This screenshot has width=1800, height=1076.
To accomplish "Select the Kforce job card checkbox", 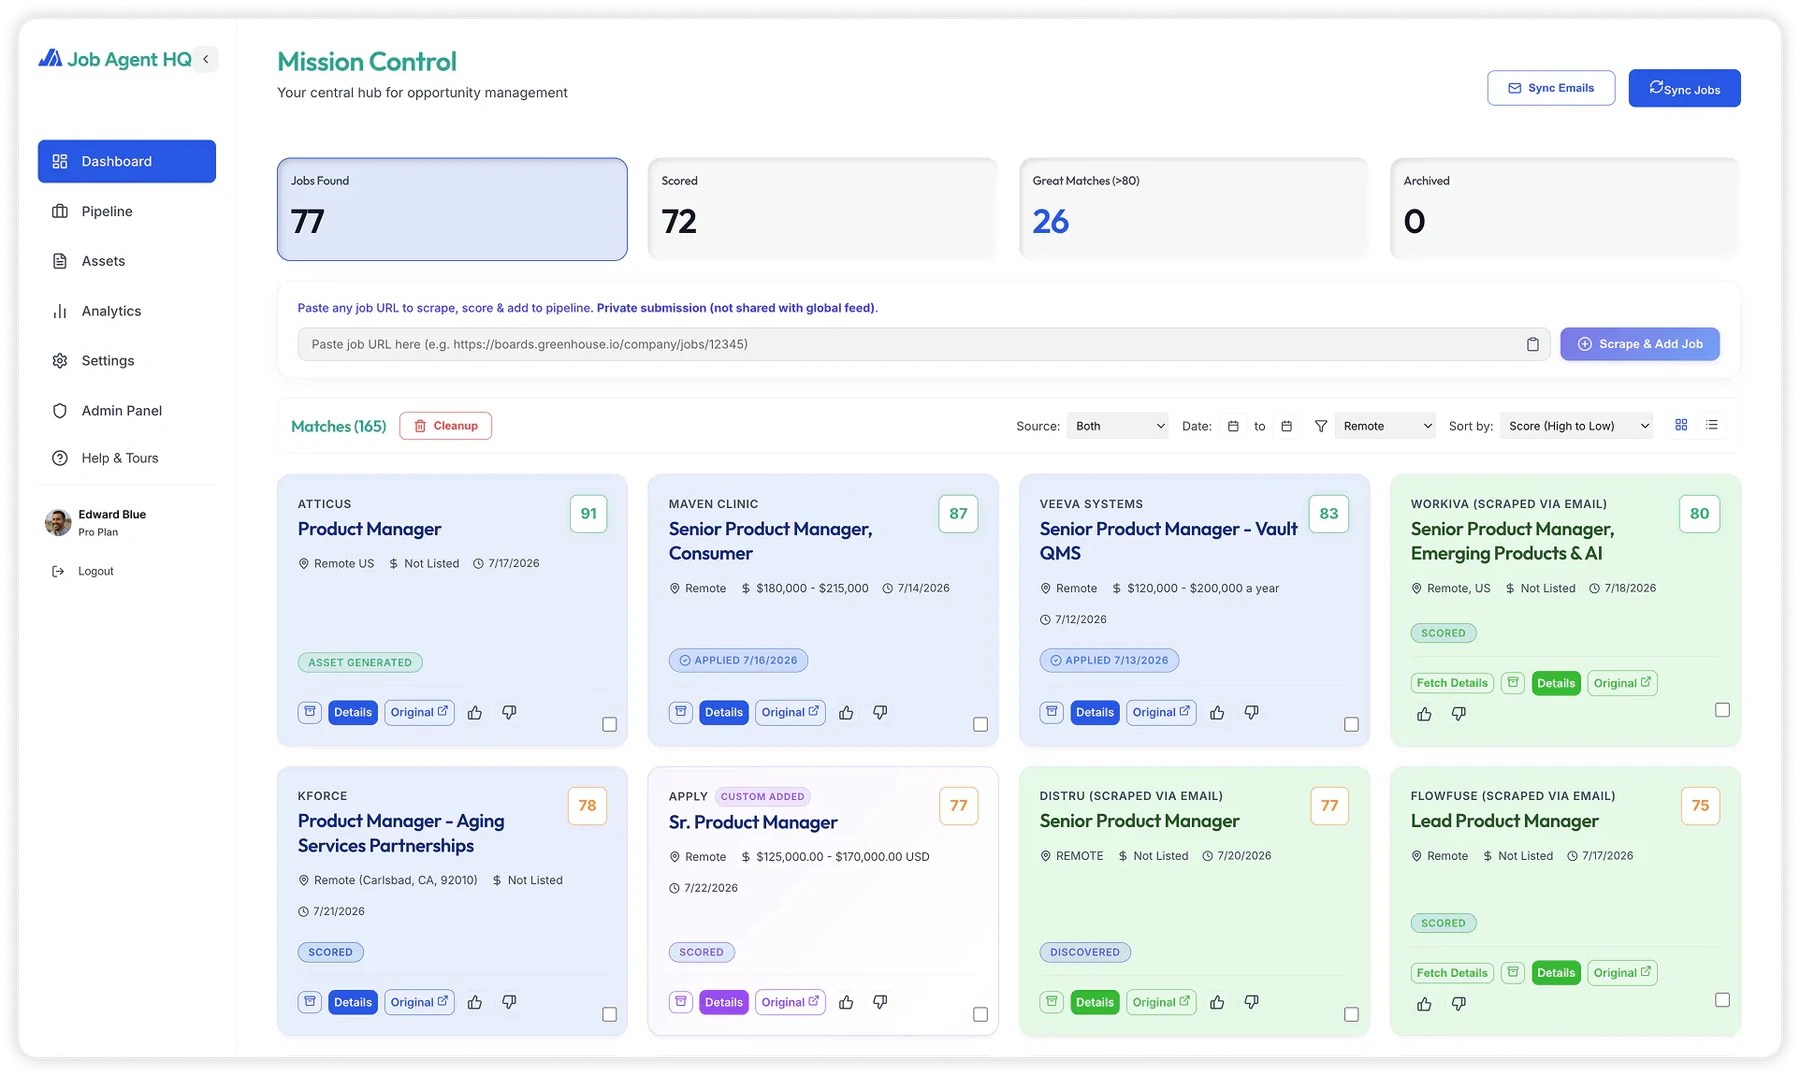I will click(609, 1014).
